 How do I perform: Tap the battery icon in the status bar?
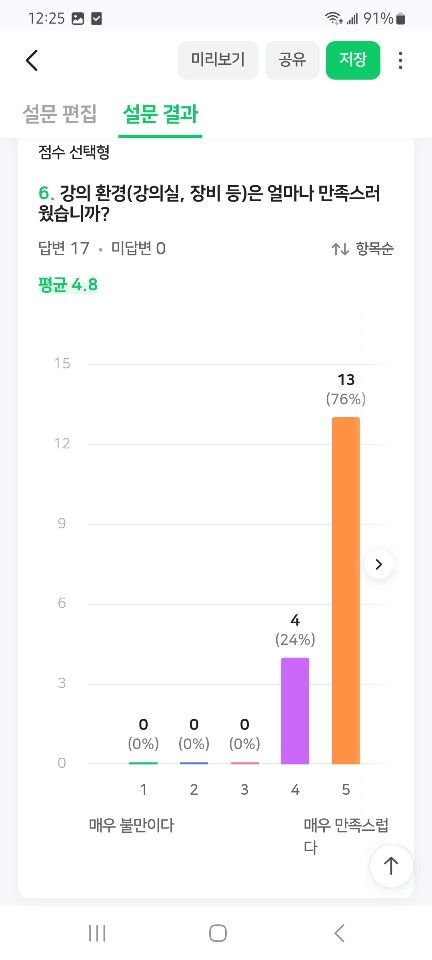coord(401,19)
